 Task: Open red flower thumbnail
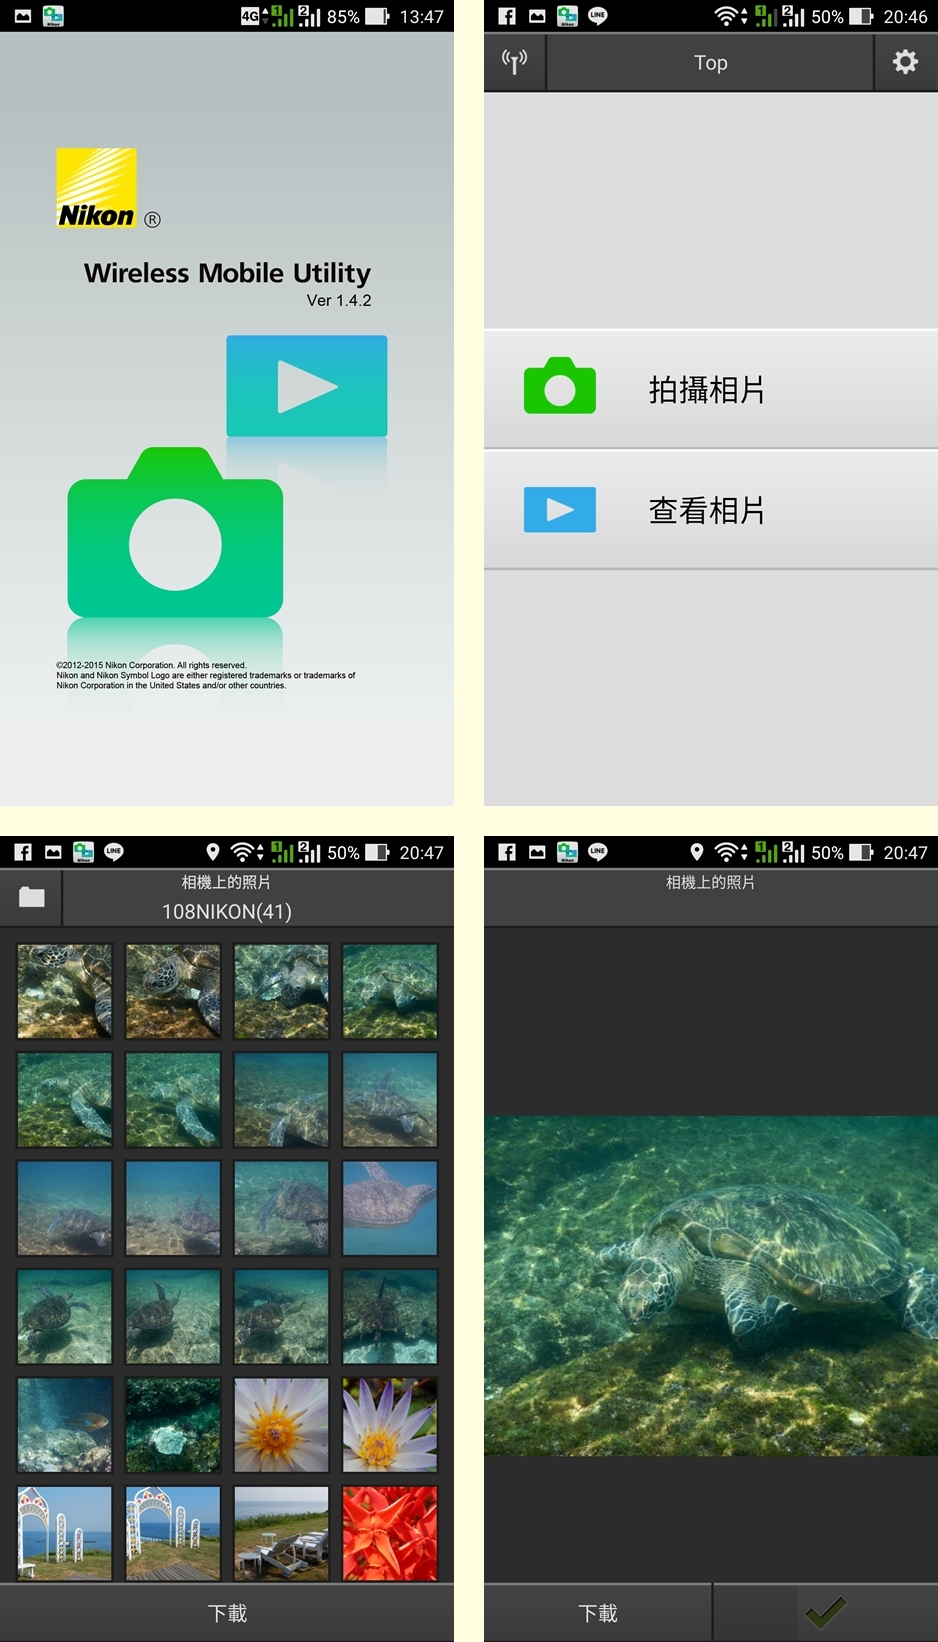coord(390,1533)
